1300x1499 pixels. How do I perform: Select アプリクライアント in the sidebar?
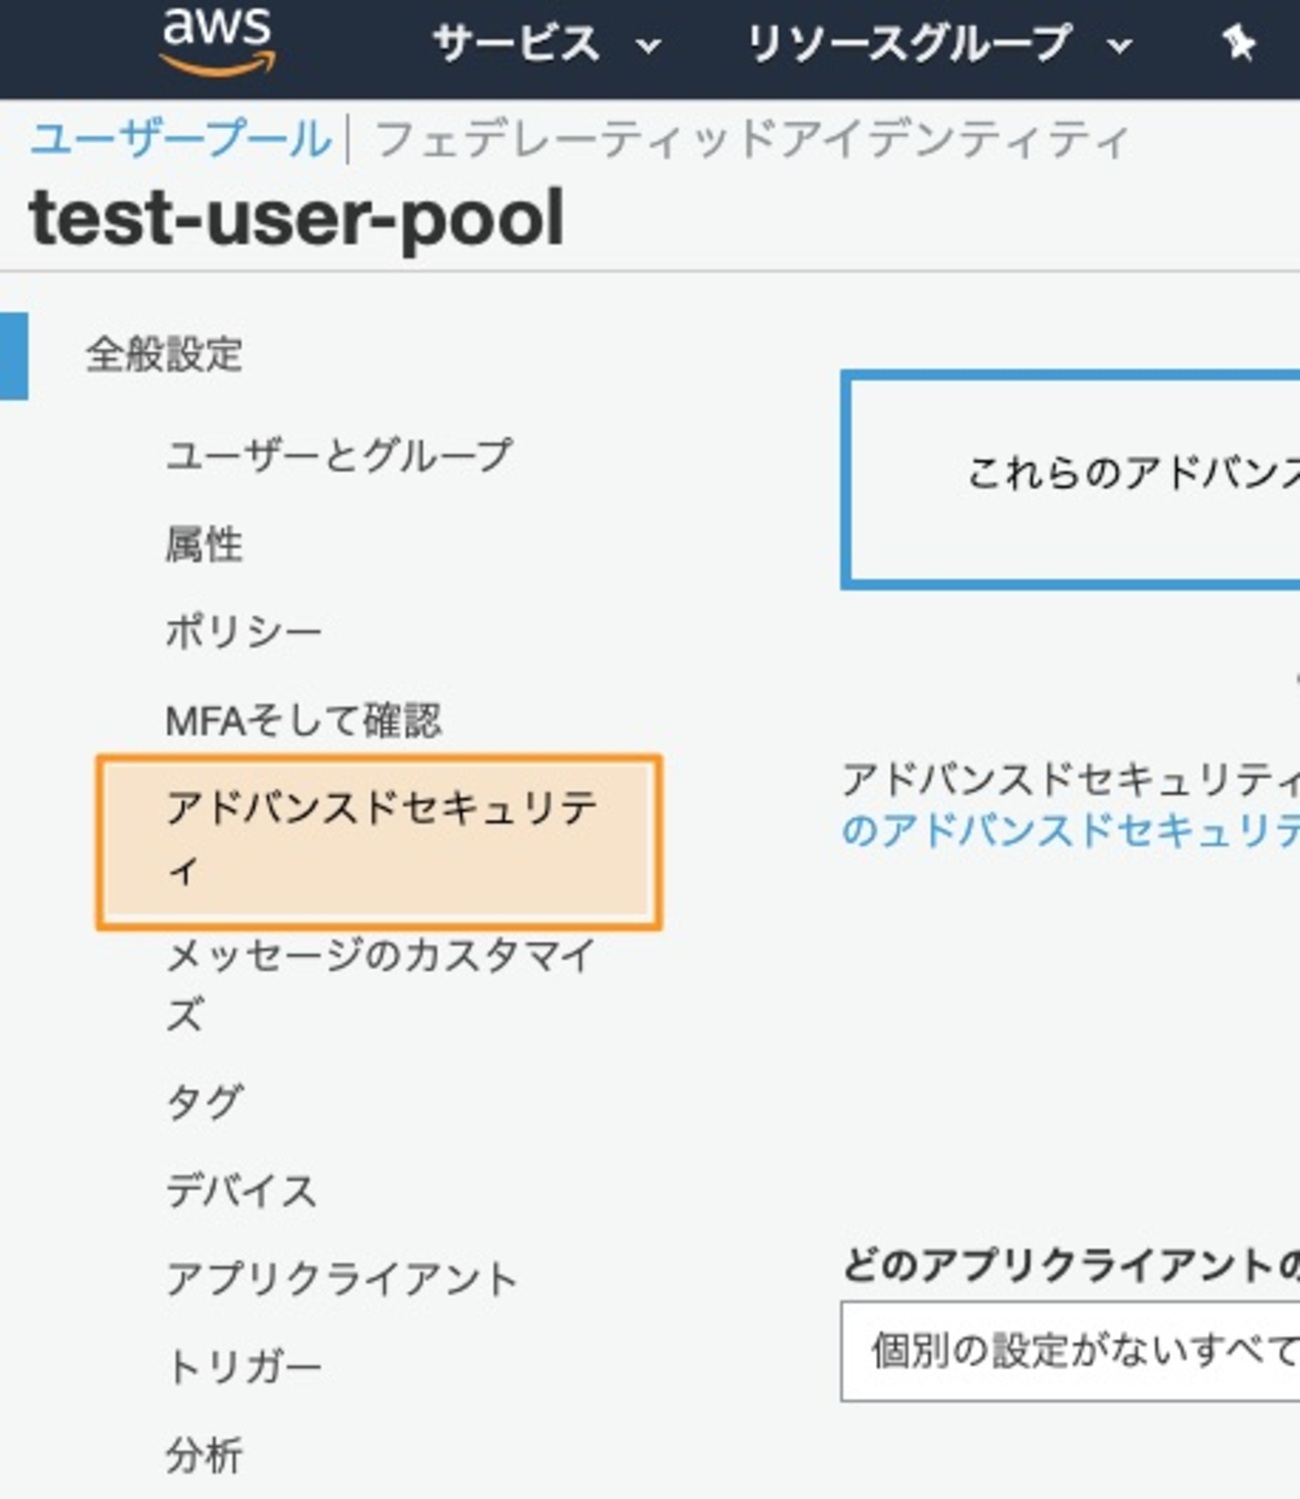342,1276
